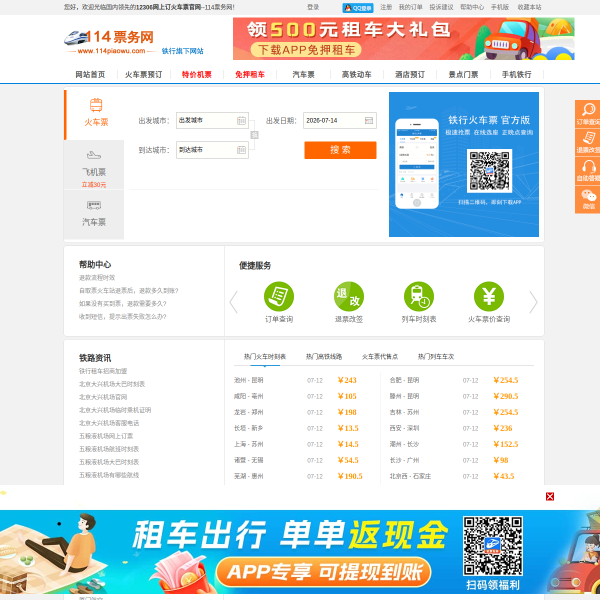Click the 出发日期 date field

pos(340,121)
